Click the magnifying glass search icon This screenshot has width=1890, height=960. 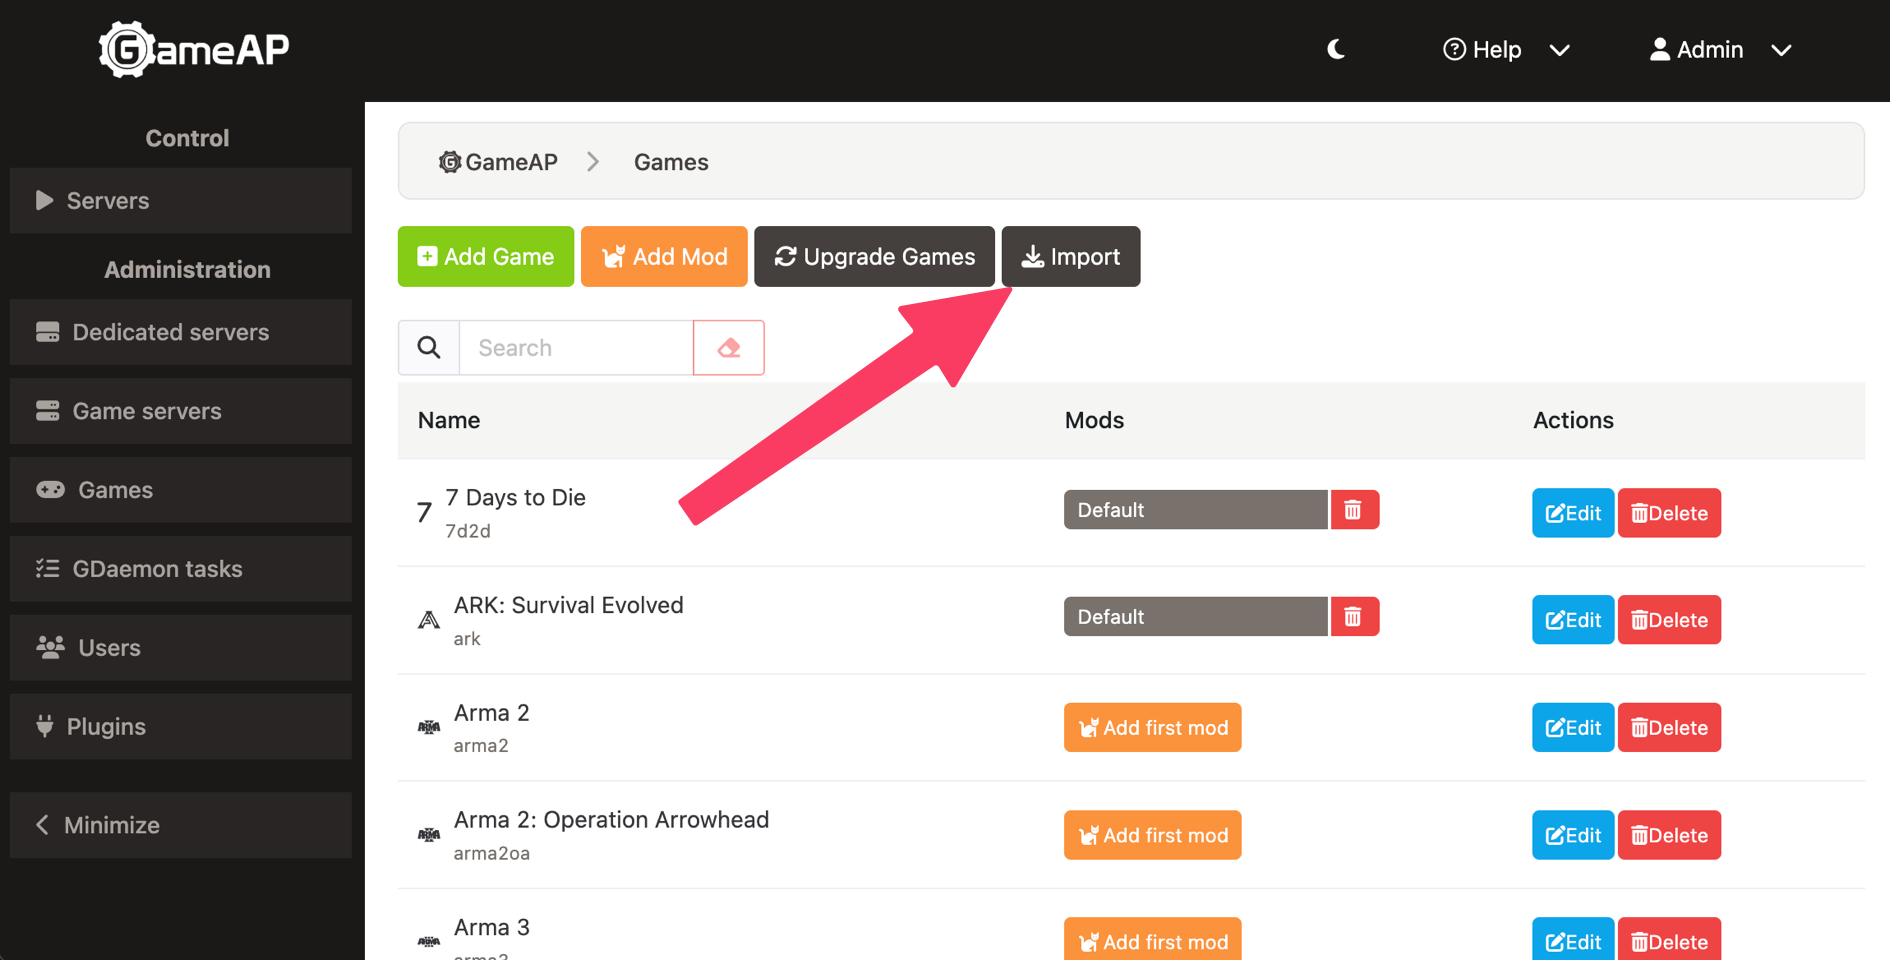pyautogui.click(x=429, y=348)
